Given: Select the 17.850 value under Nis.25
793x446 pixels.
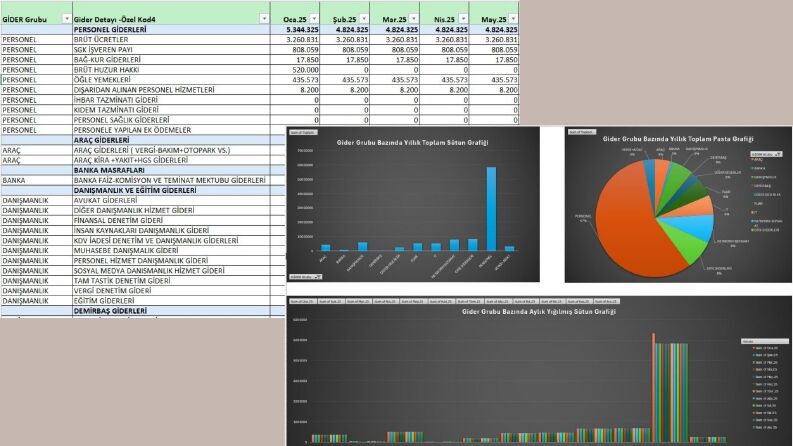Looking at the screenshot, I should 445,60.
